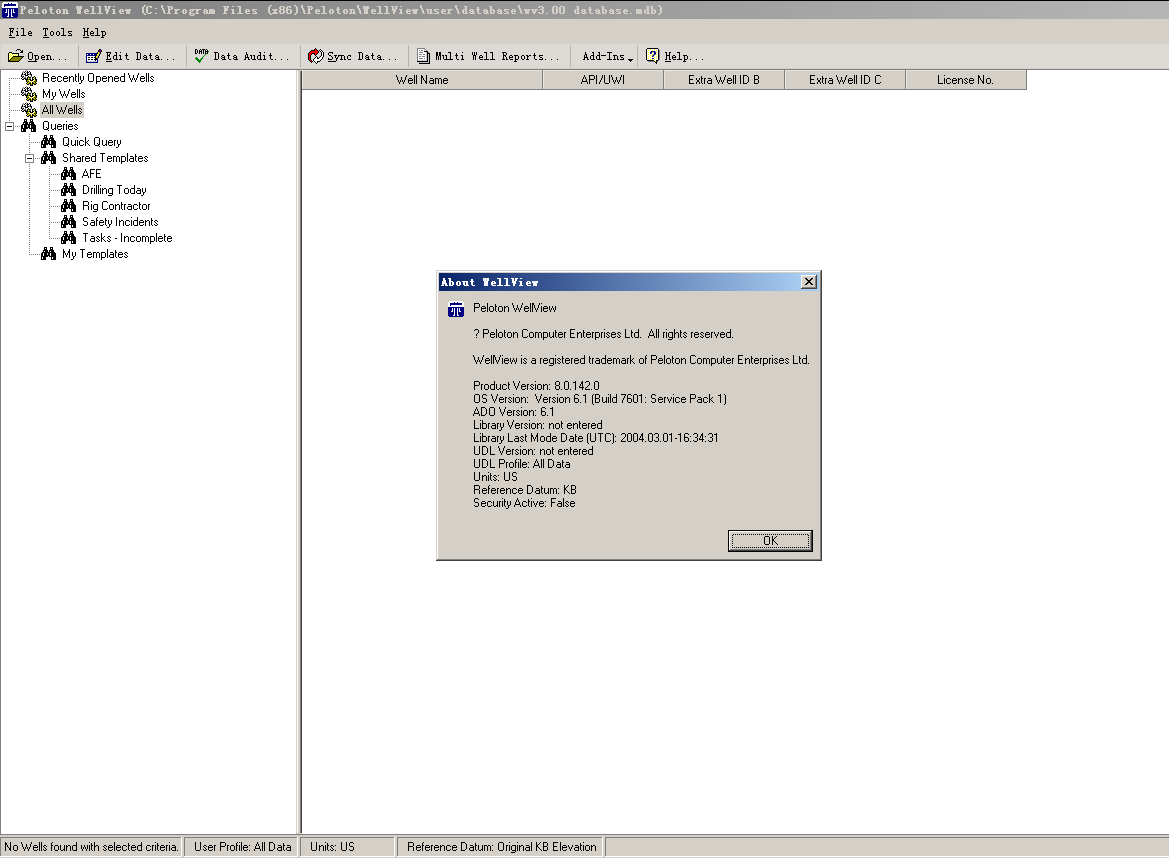Click the Drilling Today binoculars icon
Screen dimensions: 1169x859
tap(69, 190)
